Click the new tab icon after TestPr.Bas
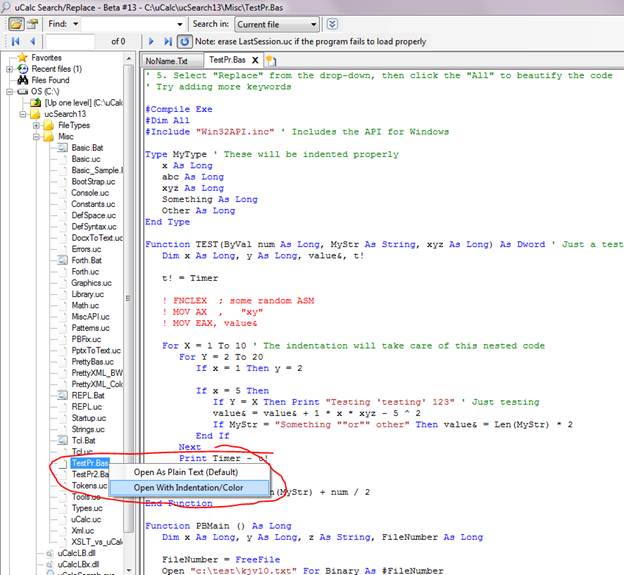 [x=271, y=61]
